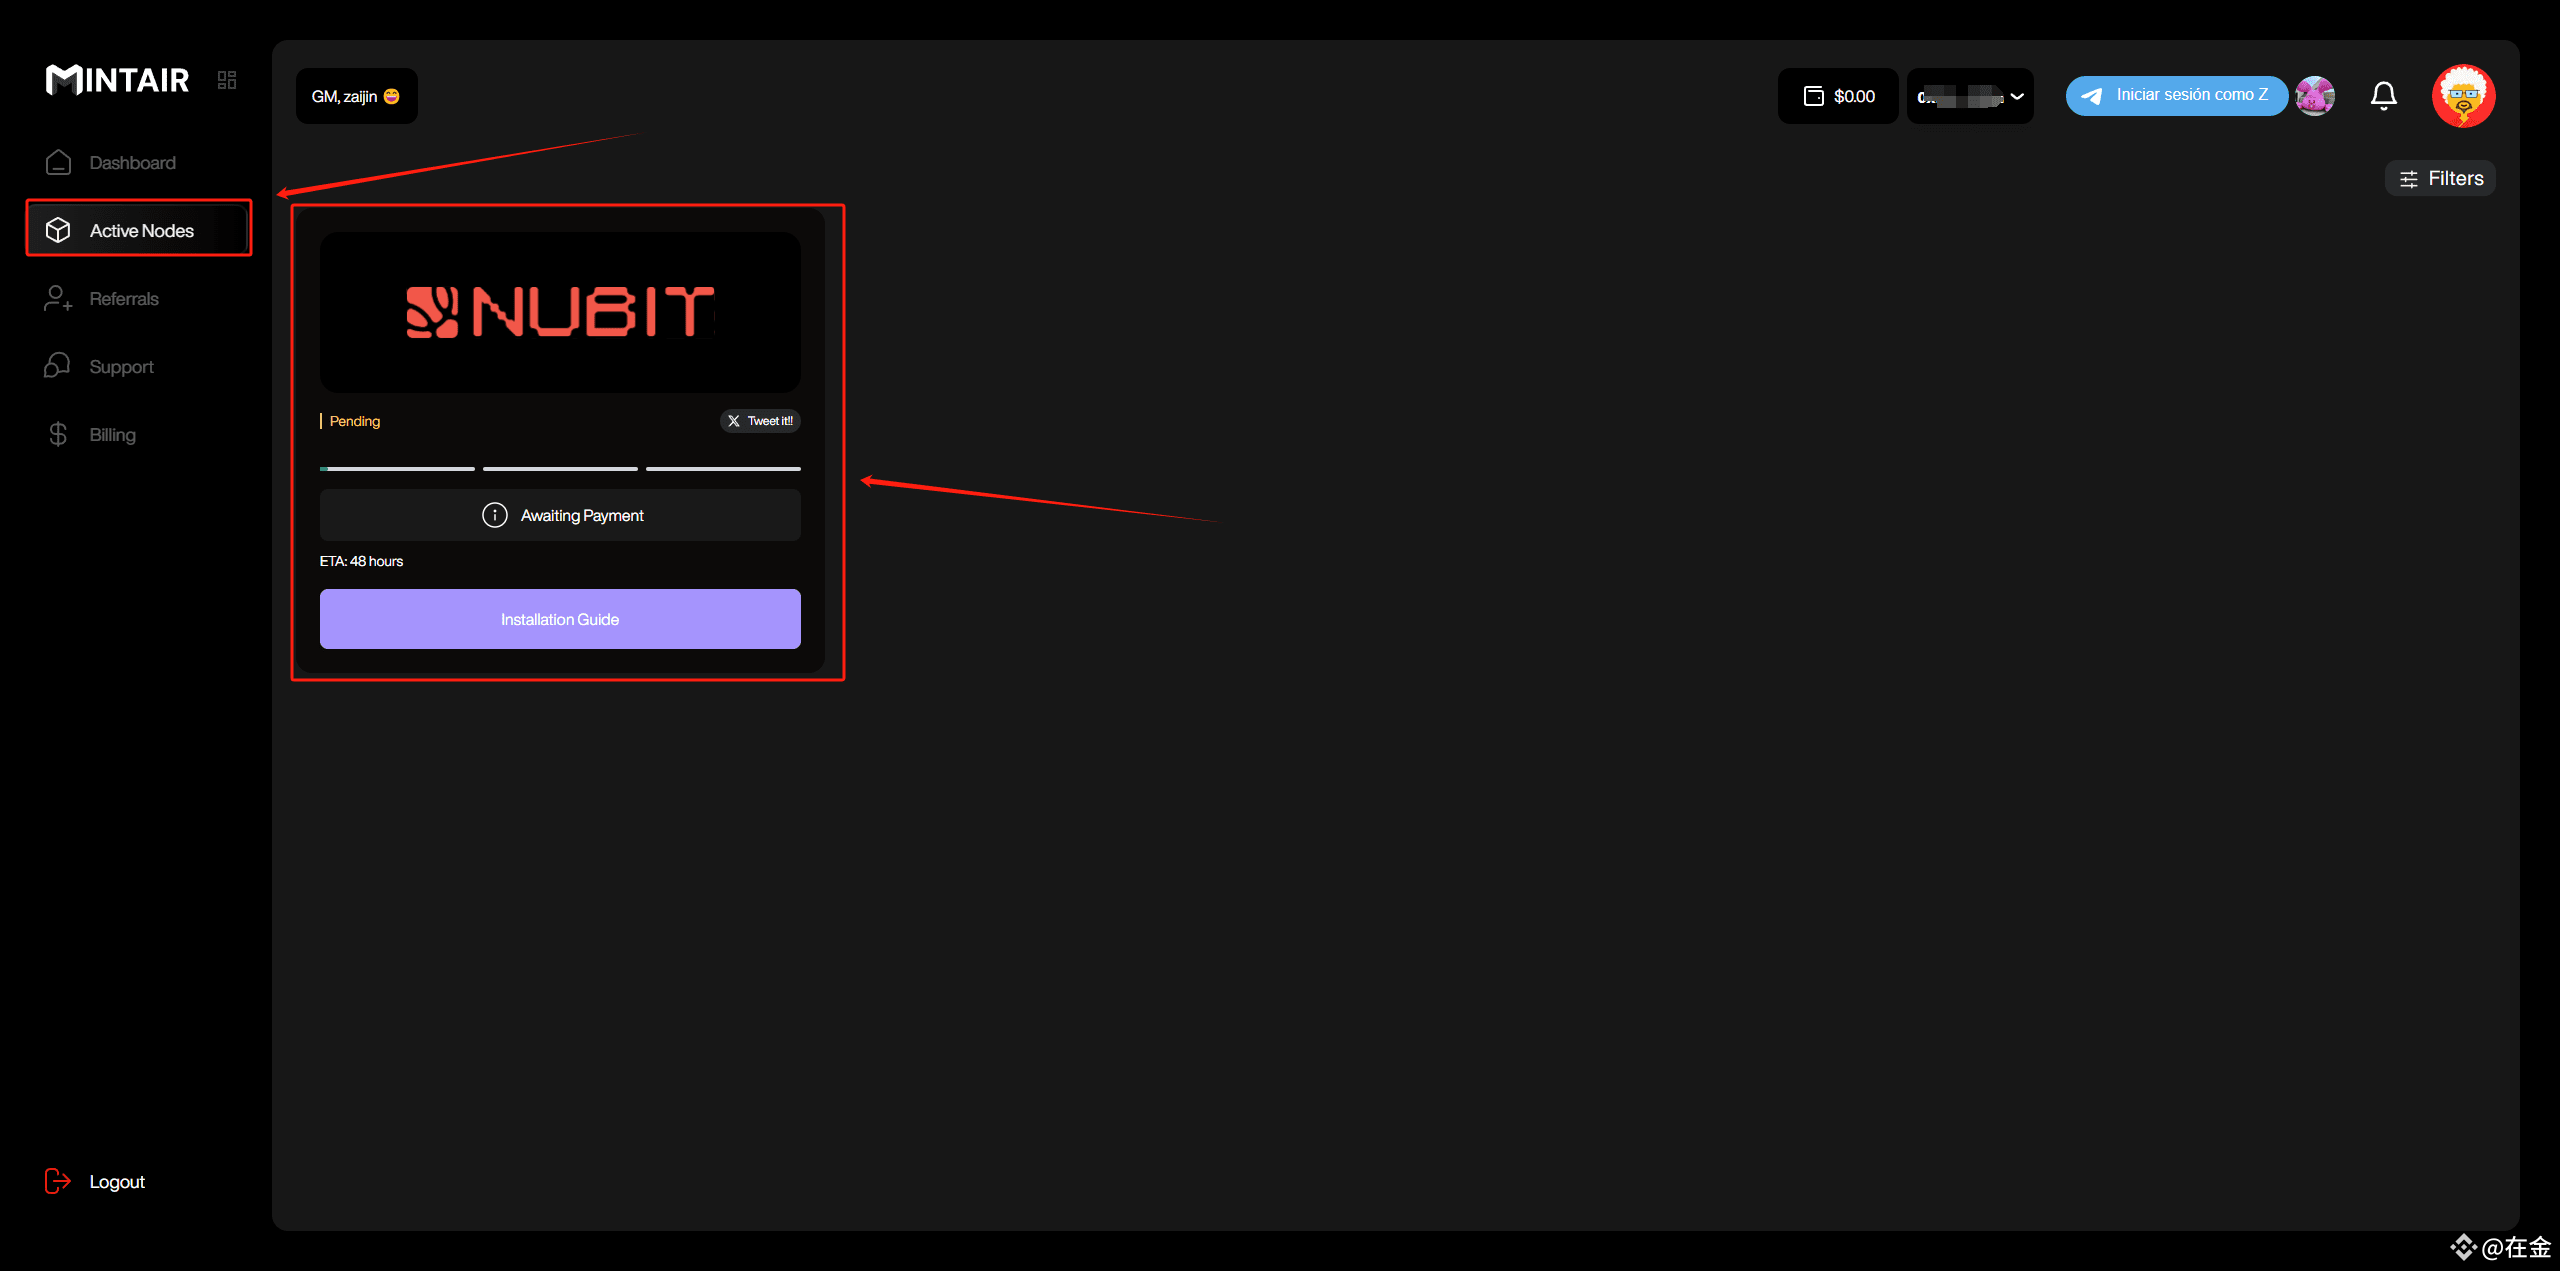Click the Mintair logo
This screenshot has width=2560, height=1271.
click(x=117, y=80)
